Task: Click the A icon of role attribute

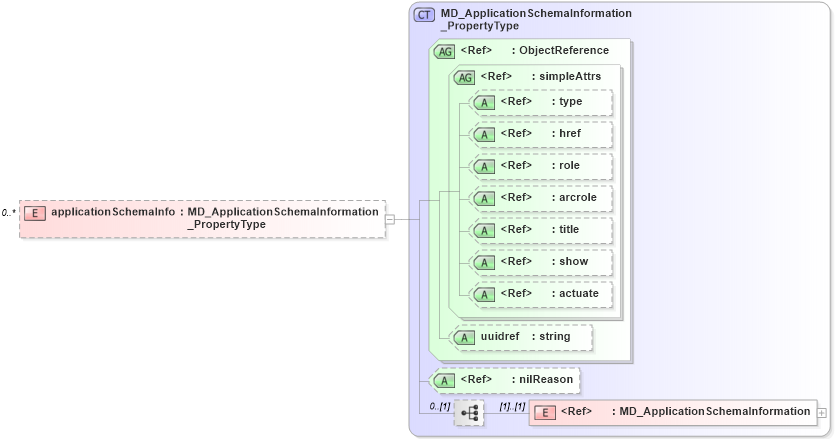Action: click(484, 167)
